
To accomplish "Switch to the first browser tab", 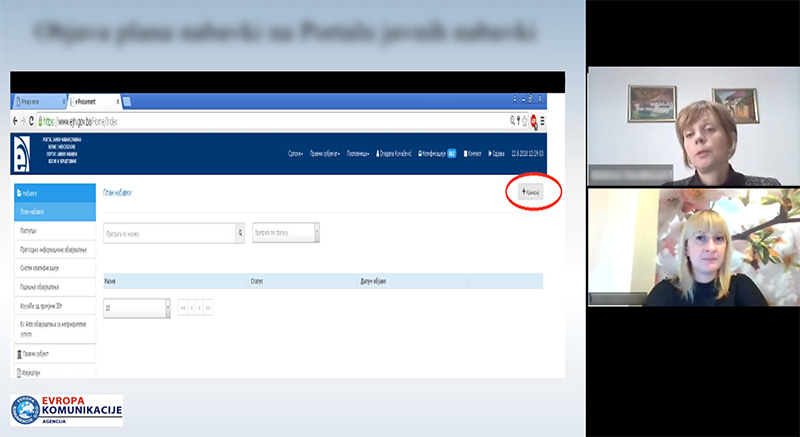I will tap(38, 101).
